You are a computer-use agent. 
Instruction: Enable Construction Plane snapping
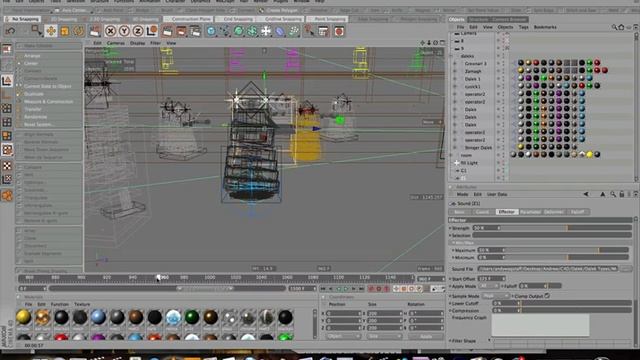(x=189, y=19)
